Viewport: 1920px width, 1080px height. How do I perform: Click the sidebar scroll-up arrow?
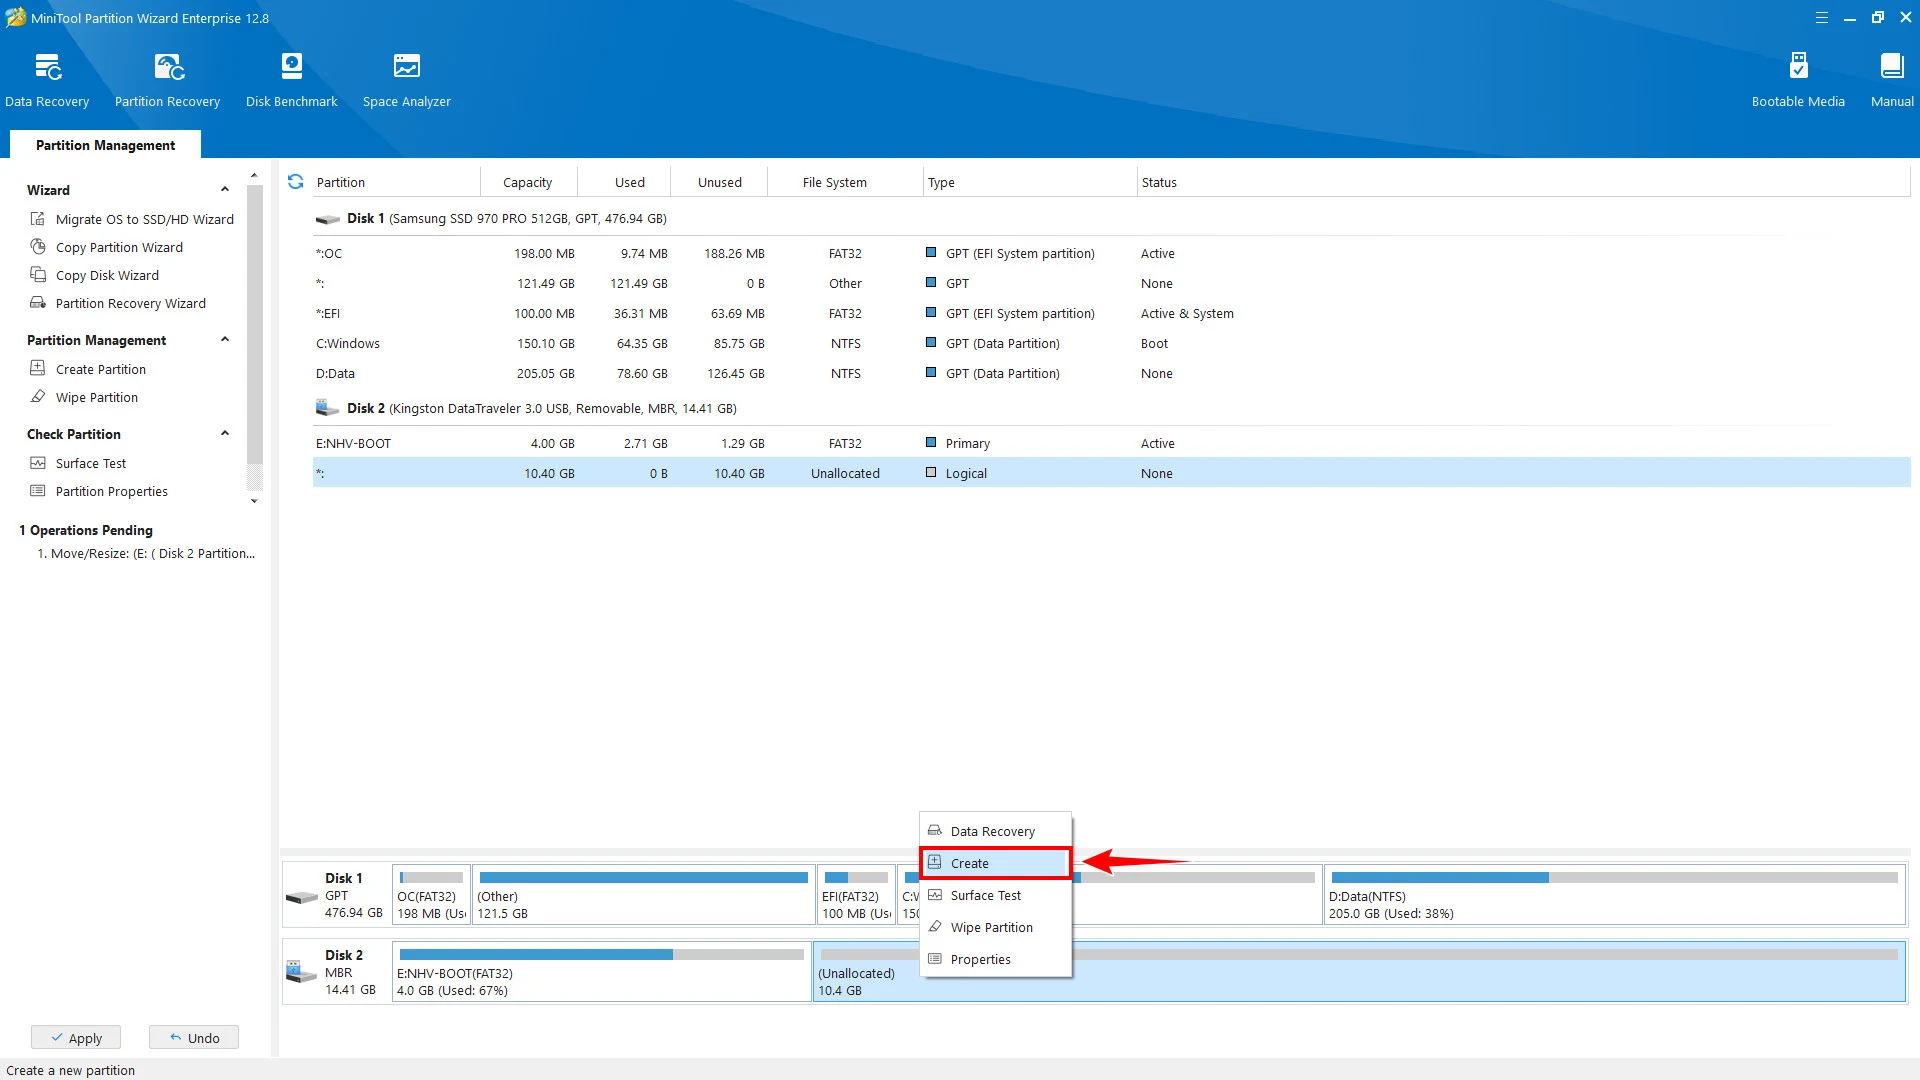click(x=254, y=176)
